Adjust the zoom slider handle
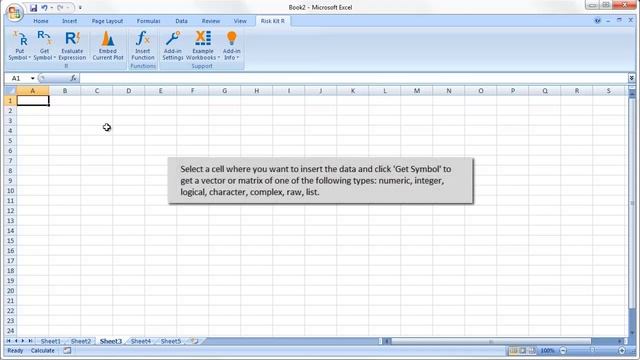The height and width of the screenshot is (360, 640). pyautogui.click(x=592, y=350)
